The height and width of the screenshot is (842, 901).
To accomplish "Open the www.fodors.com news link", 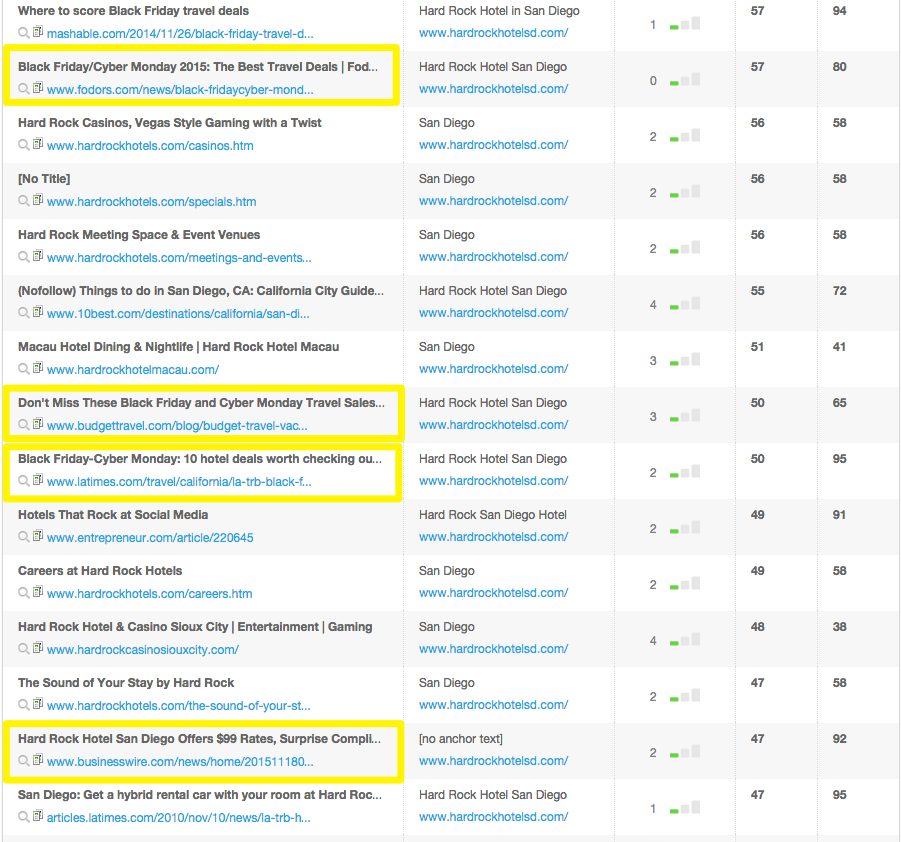I will coord(180,90).
